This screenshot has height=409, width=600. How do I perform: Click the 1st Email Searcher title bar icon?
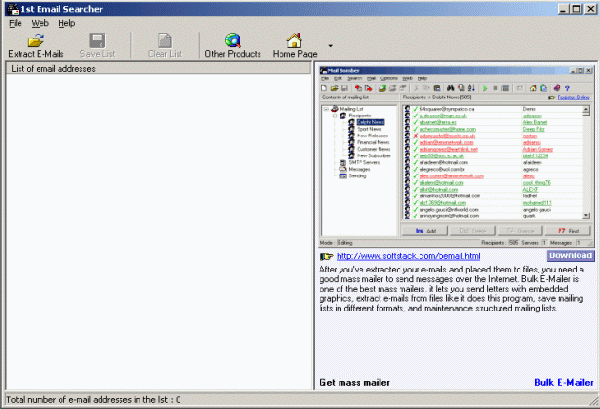[9, 7]
